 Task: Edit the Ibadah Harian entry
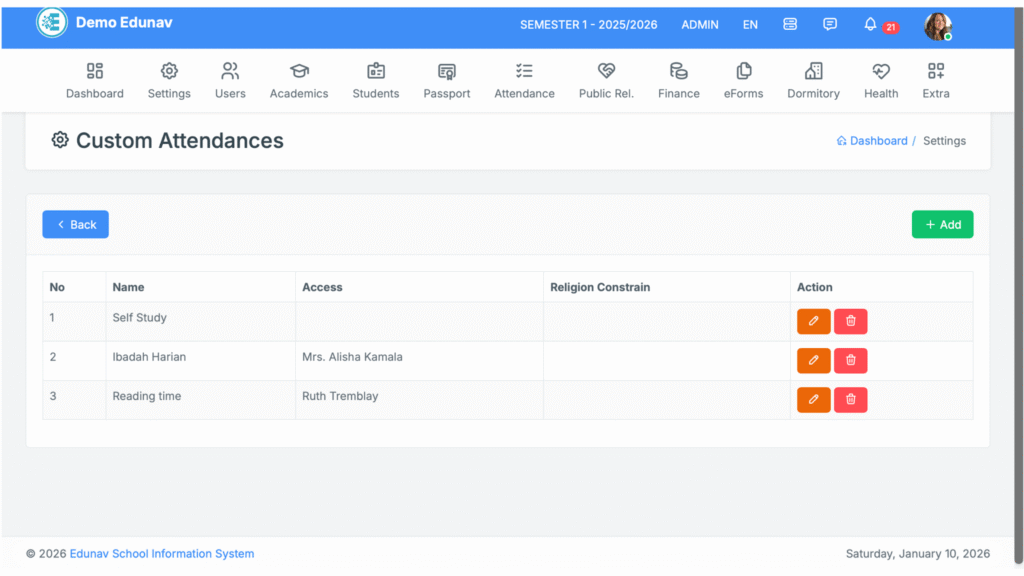click(813, 361)
